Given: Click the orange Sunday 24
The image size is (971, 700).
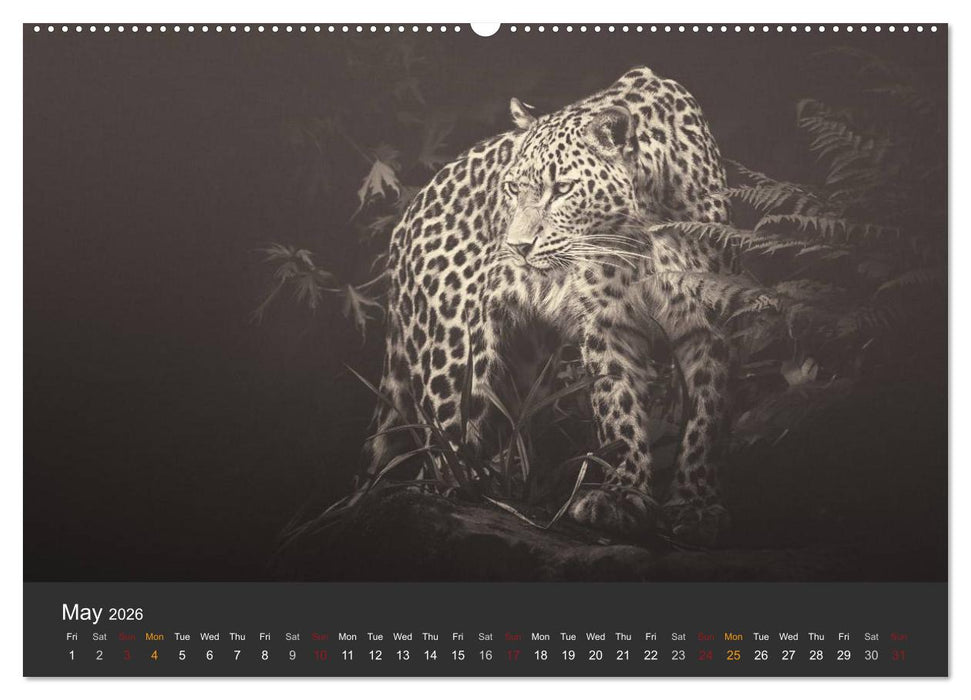Looking at the screenshot, I should [x=704, y=657].
